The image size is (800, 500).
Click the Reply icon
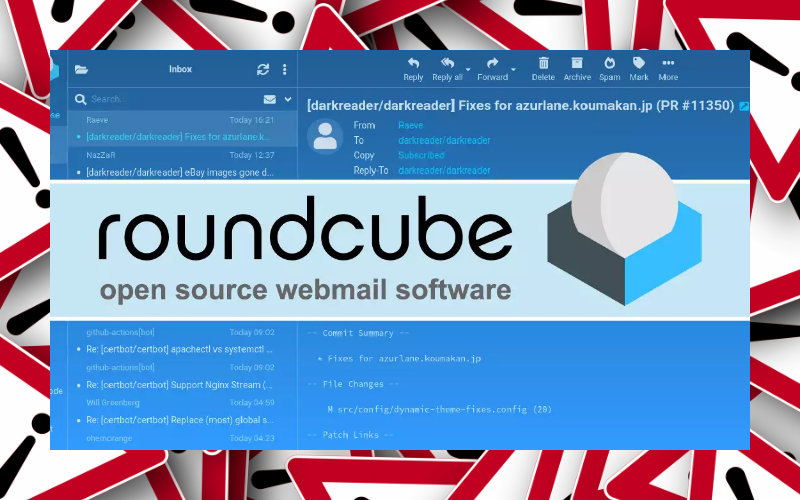[413, 63]
